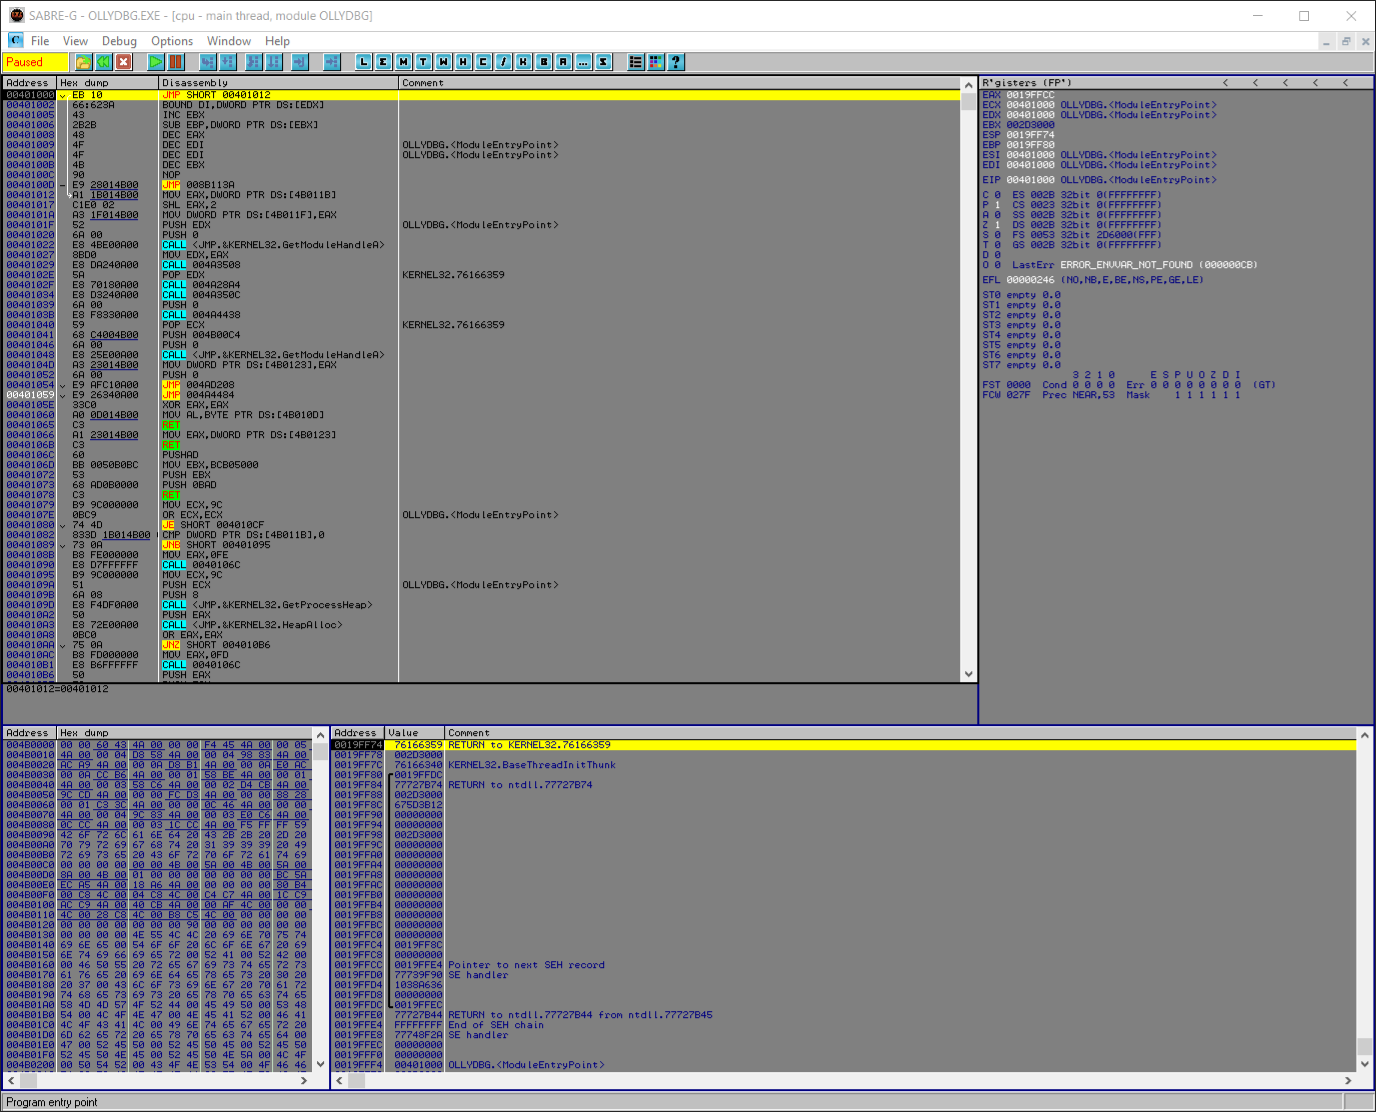Screen dimensions: 1376x1112
Task: Open the Debug menu
Action: [119, 41]
